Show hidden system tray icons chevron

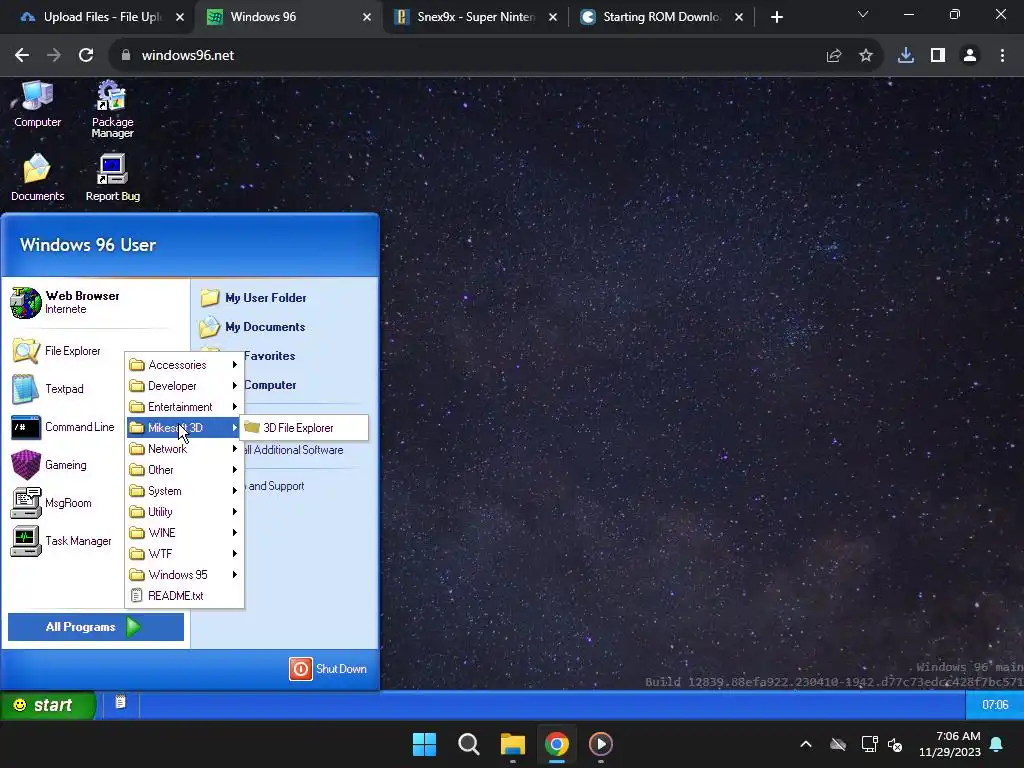click(806, 744)
